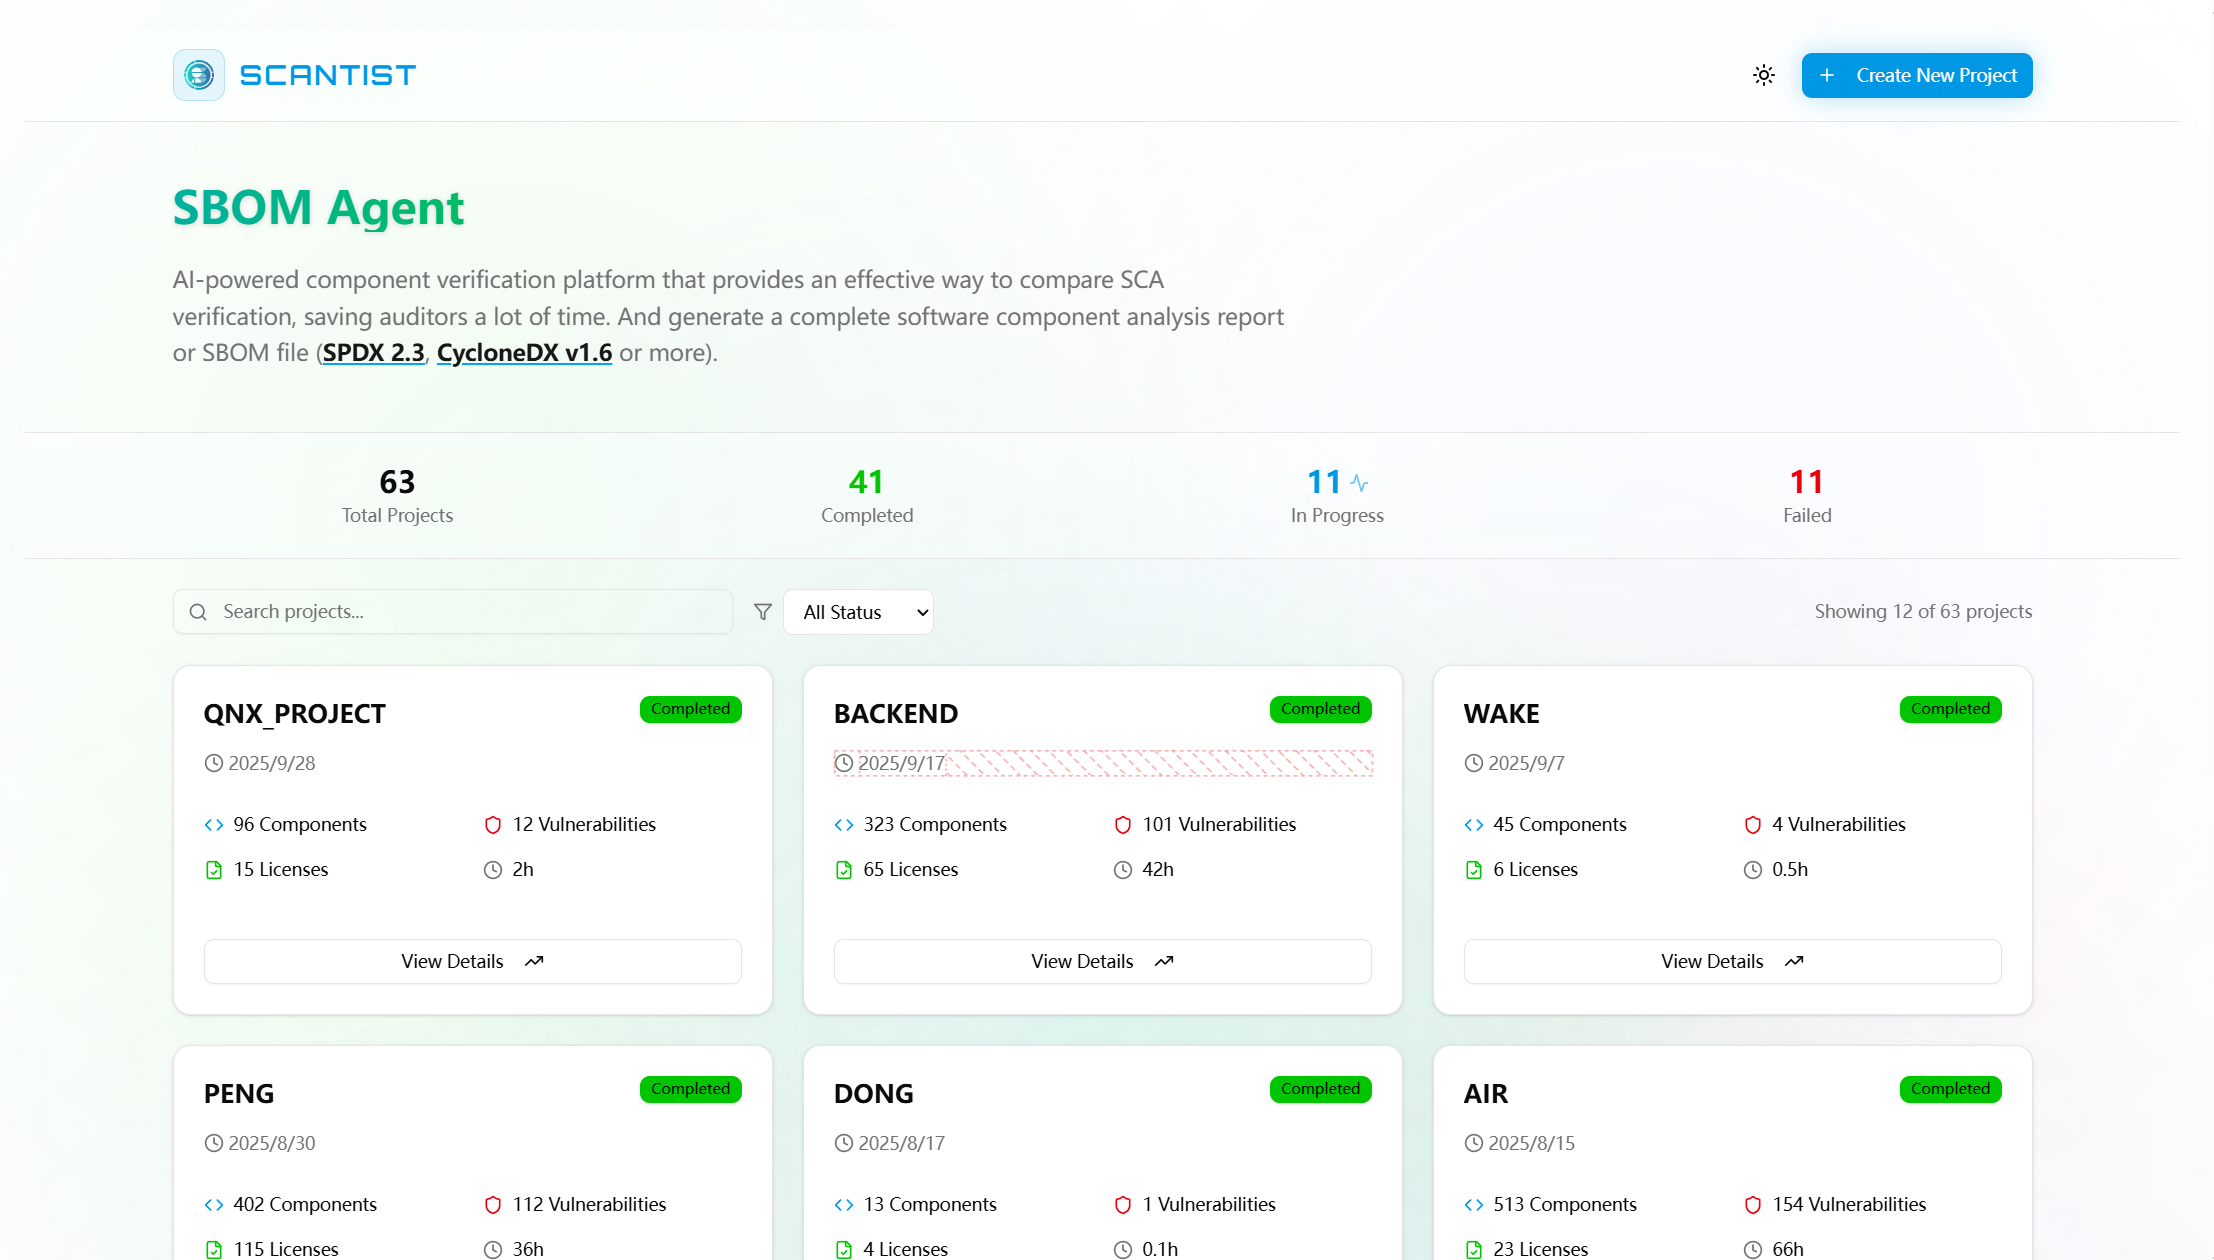Click the In Progress activity pulse icon

(x=1359, y=483)
